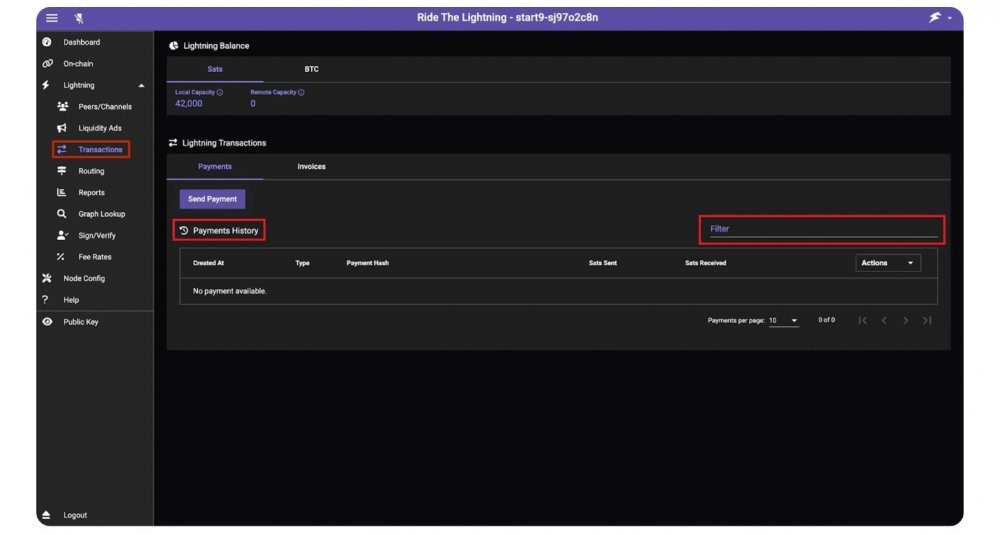
Task: Switch balance to the Sats tab
Action: point(215,69)
